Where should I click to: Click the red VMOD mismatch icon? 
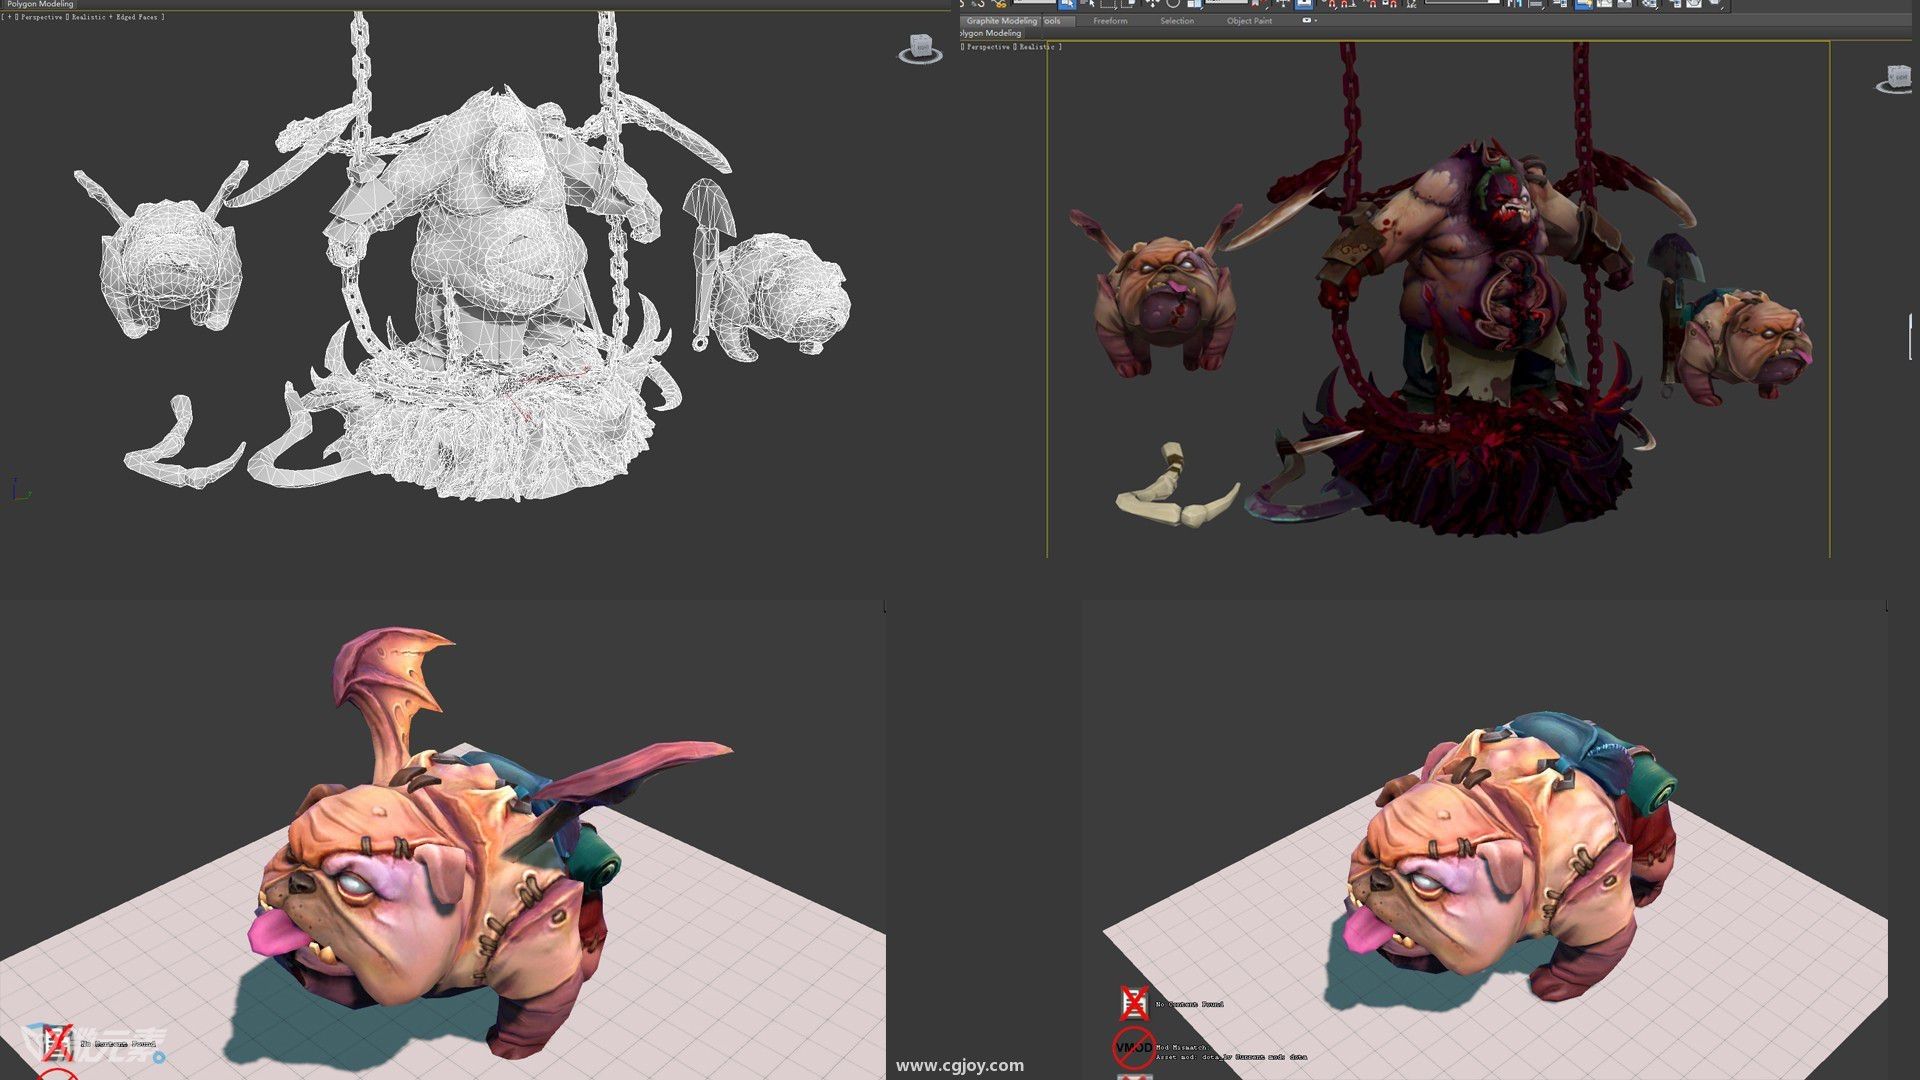(1133, 1047)
